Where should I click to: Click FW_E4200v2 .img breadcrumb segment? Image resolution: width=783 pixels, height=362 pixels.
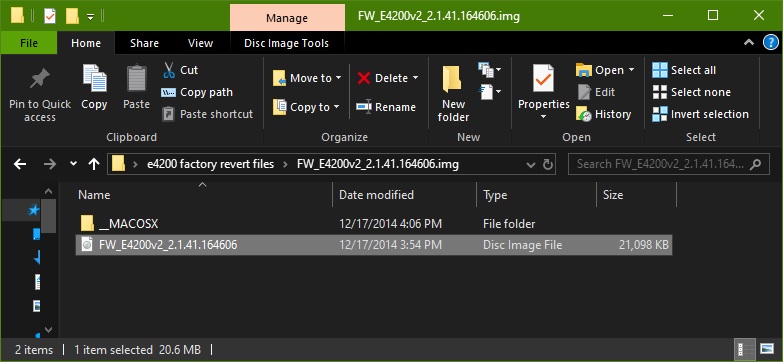[378, 164]
